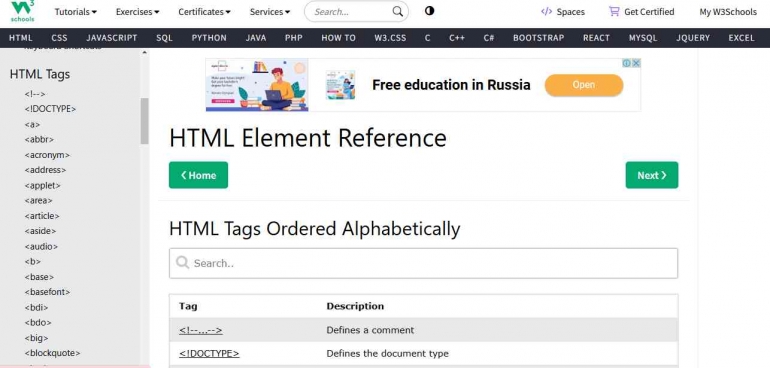The height and width of the screenshot is (368, 770).
Task: Click the Get Certified cart icon
Action: (x=614, y=11)
